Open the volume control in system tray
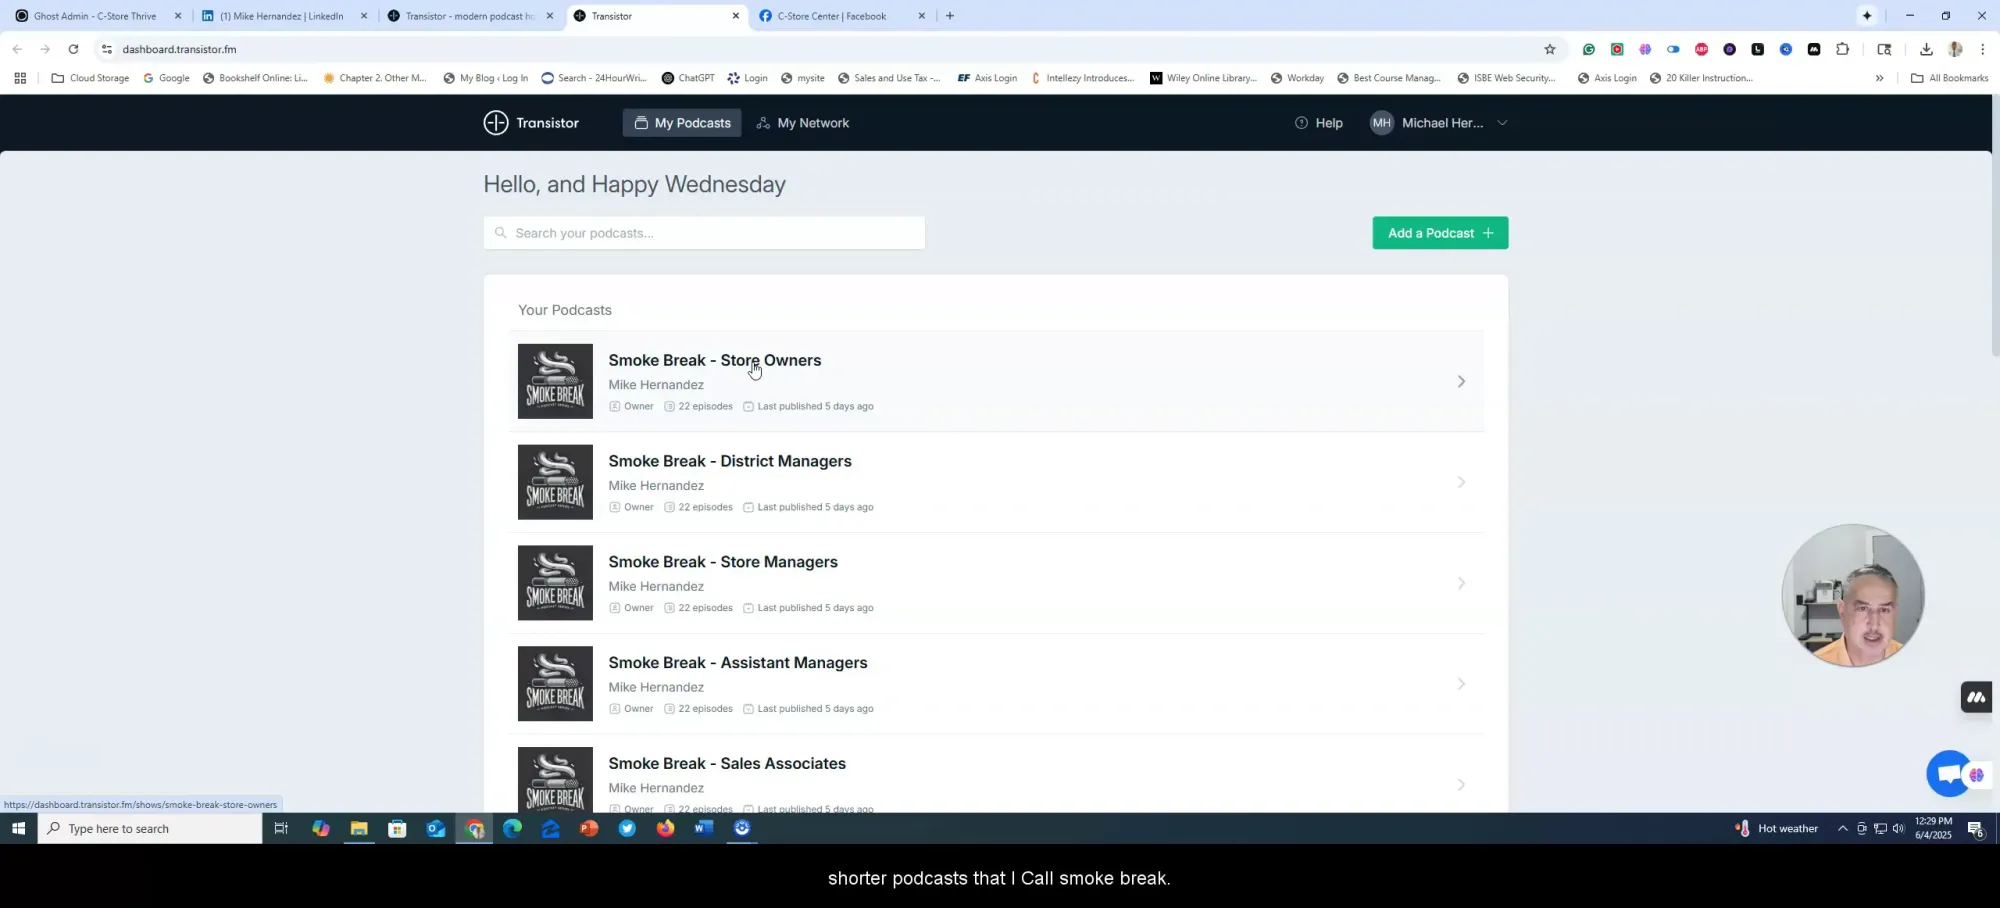This screenshot has height=908, width=2000. click(1898, 828)
